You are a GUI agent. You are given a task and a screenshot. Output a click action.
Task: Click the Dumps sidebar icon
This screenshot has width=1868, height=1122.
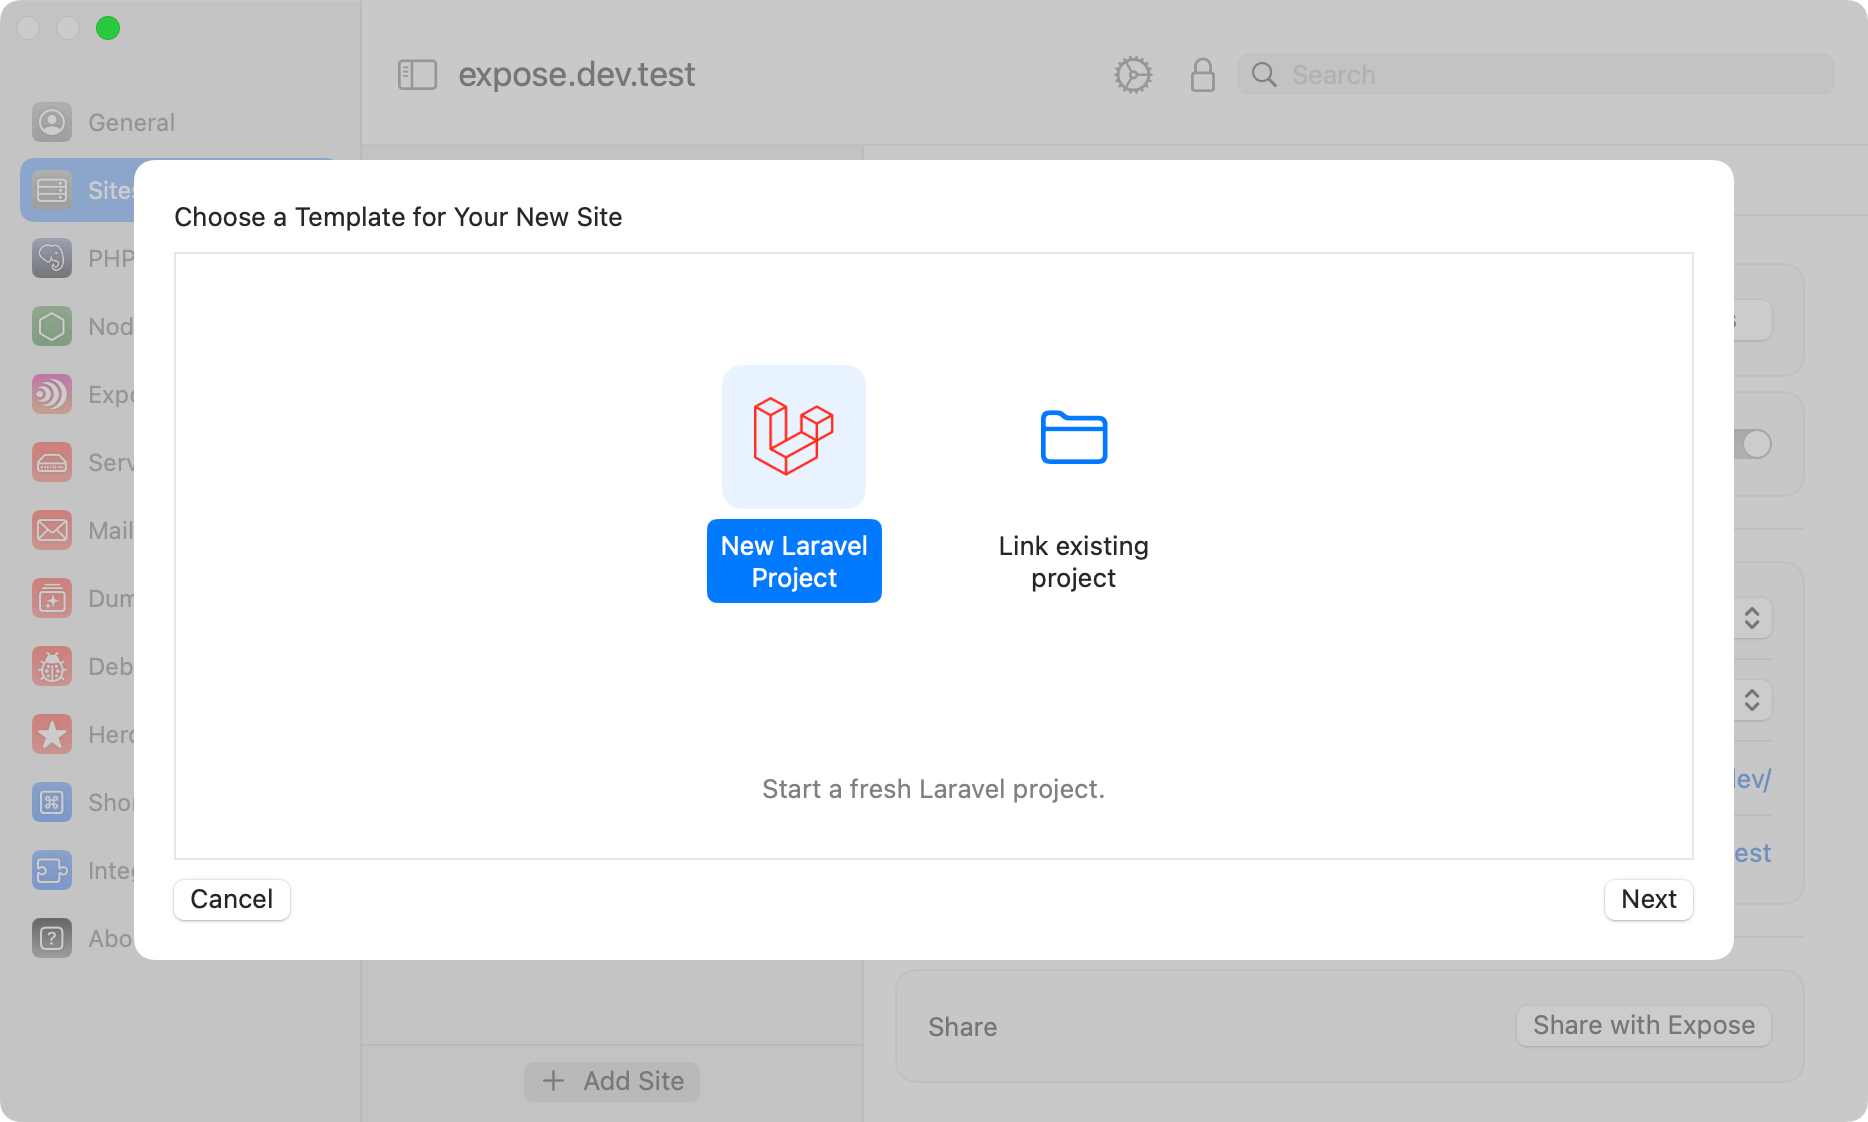coord(52,598)
